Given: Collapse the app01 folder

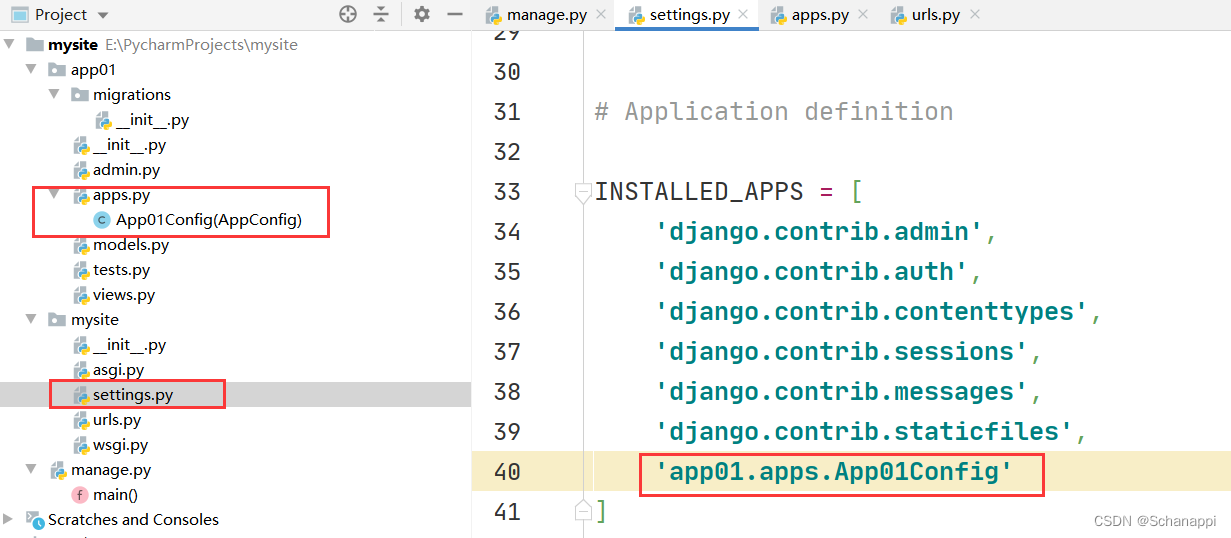Looking at the screenshot, I should click(x=32, y=70).
